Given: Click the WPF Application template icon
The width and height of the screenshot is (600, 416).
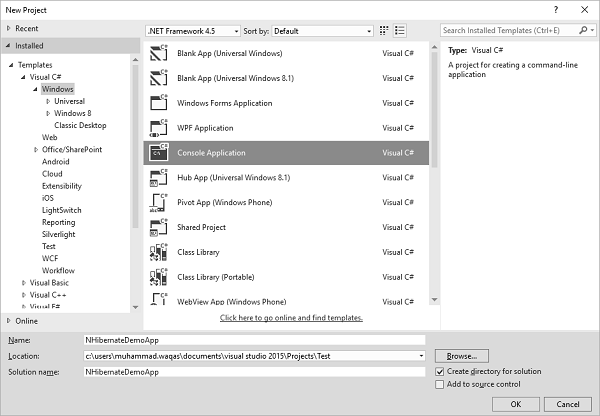Looking at the screenshot, I should (x=159, y=128).
